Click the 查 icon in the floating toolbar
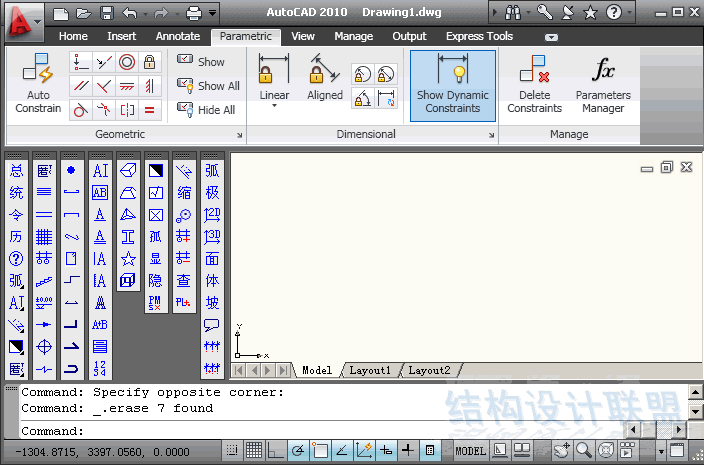Screen dimensions: 704x465 [184, 281]
